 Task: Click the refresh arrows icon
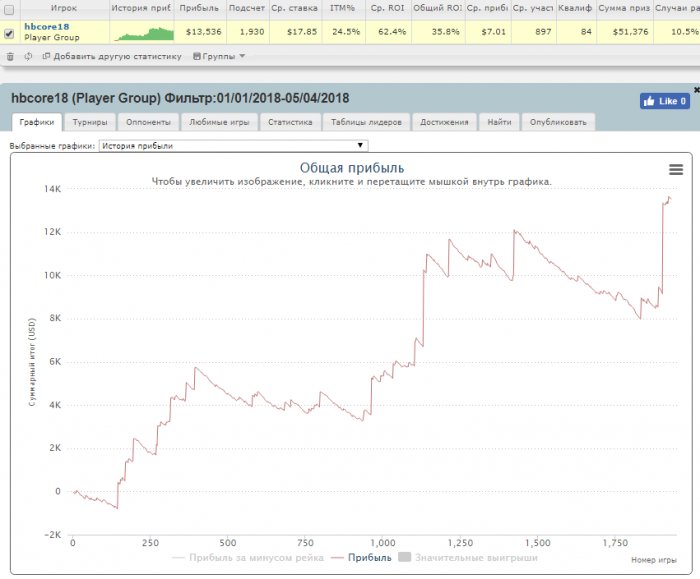coord(28,56)
